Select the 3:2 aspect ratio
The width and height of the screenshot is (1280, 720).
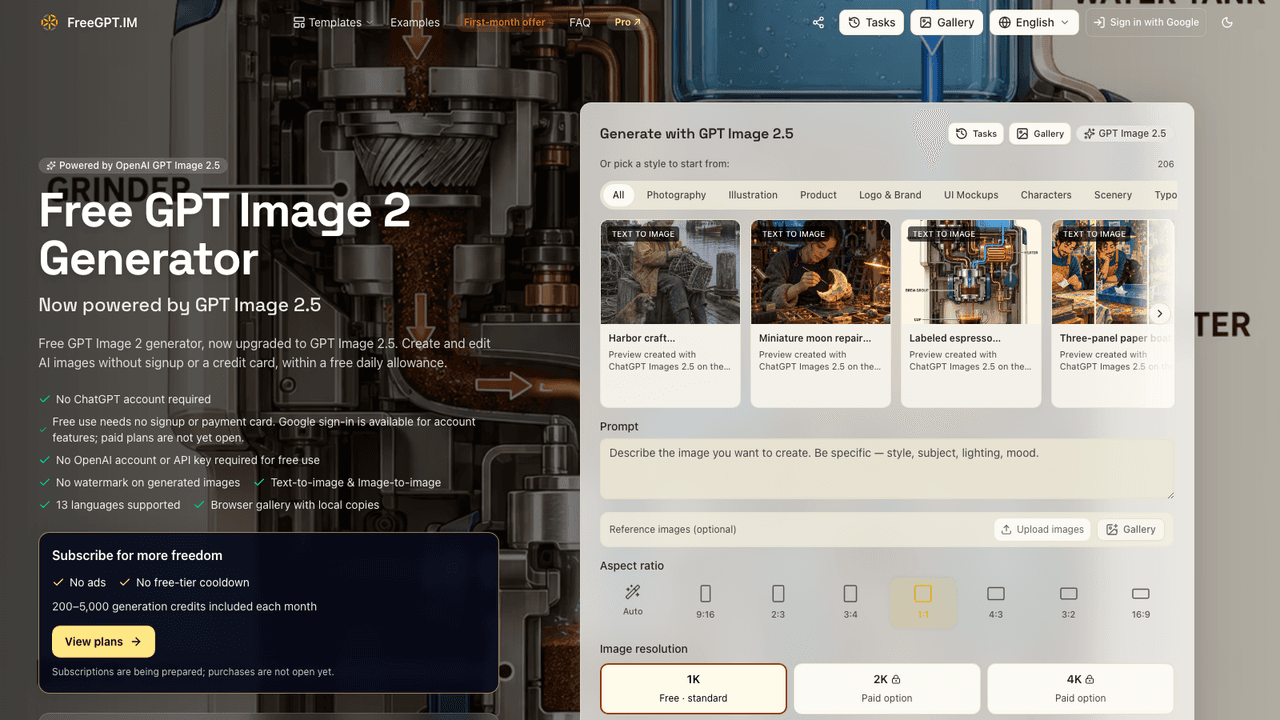[1069, 602]
